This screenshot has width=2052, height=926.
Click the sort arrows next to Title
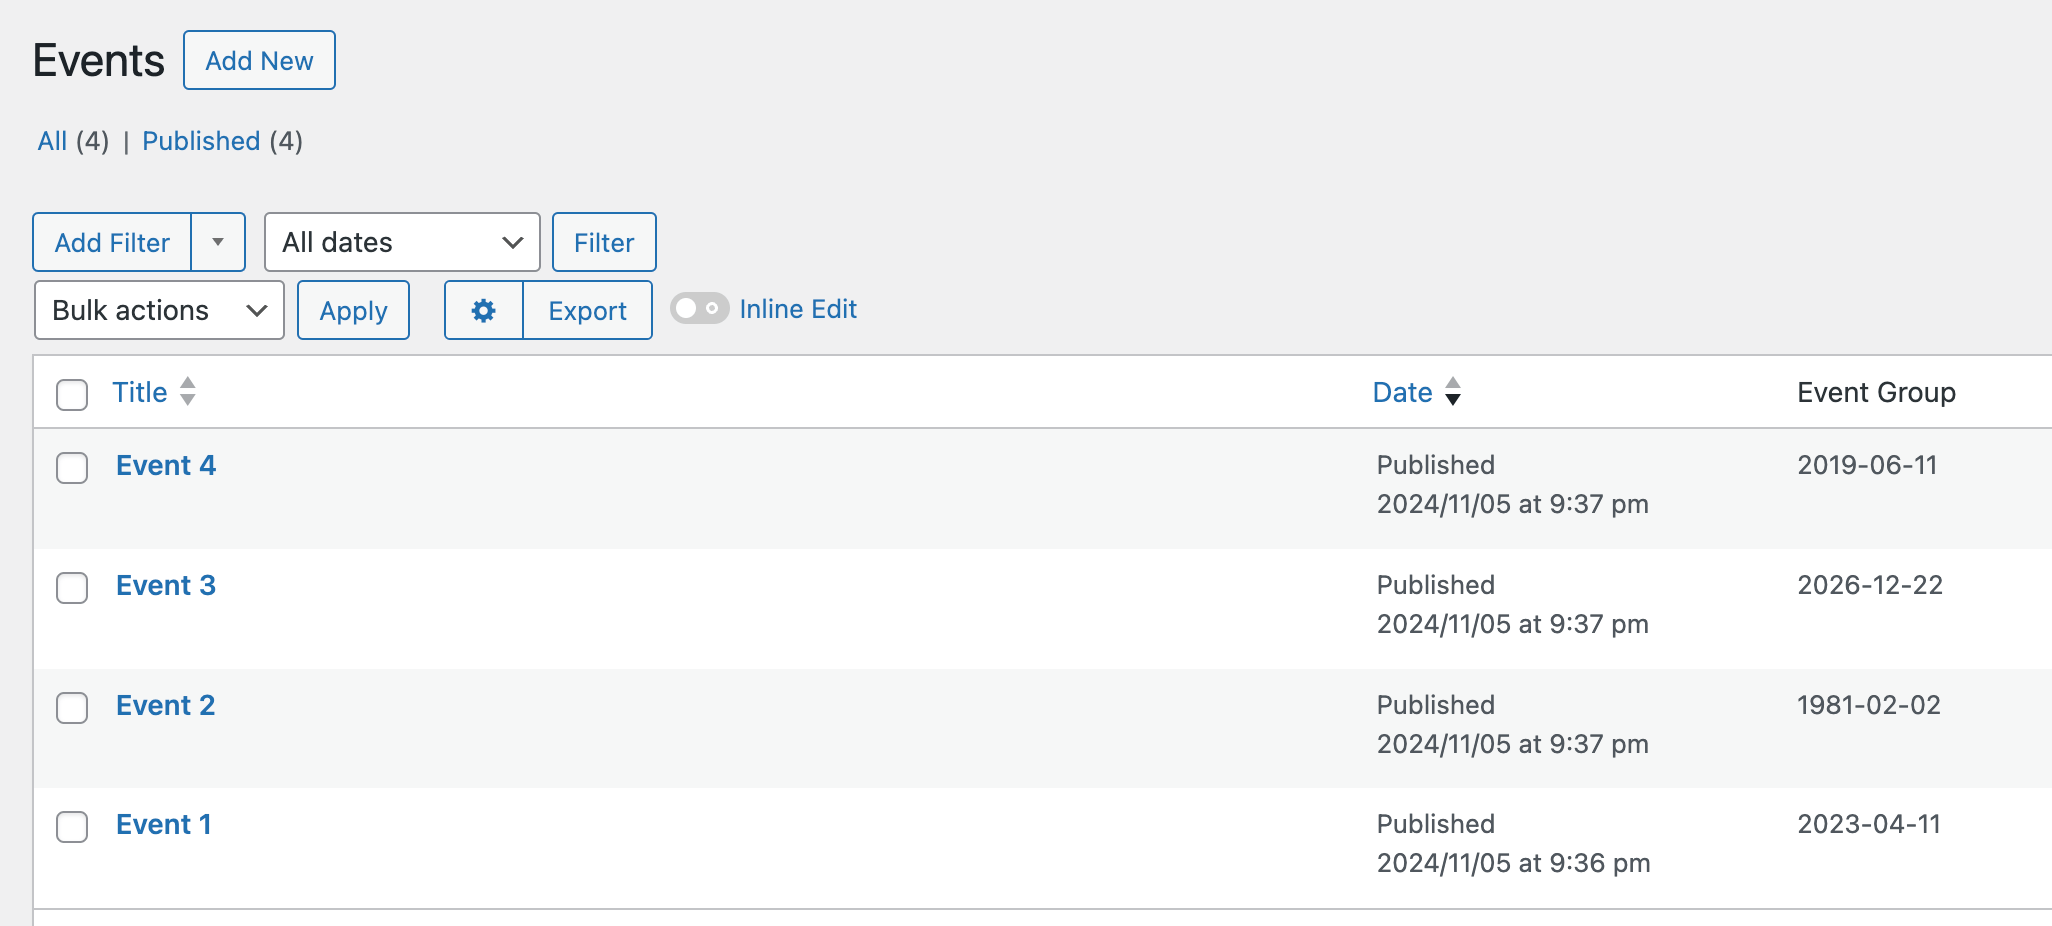187,392
